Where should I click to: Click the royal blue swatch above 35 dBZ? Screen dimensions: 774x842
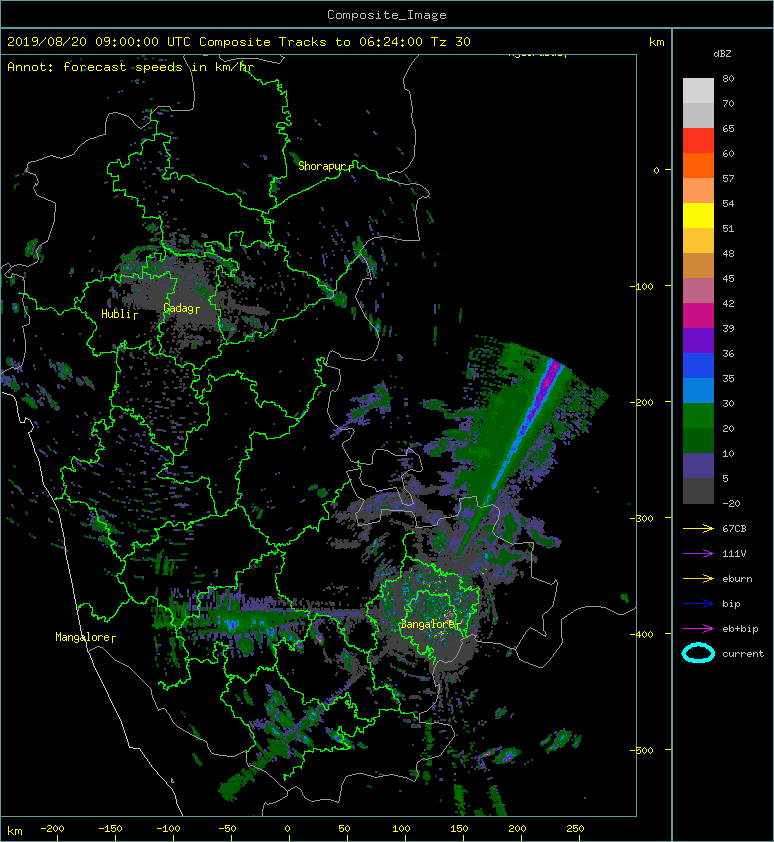pyautogui.click(x=698, y=366)
